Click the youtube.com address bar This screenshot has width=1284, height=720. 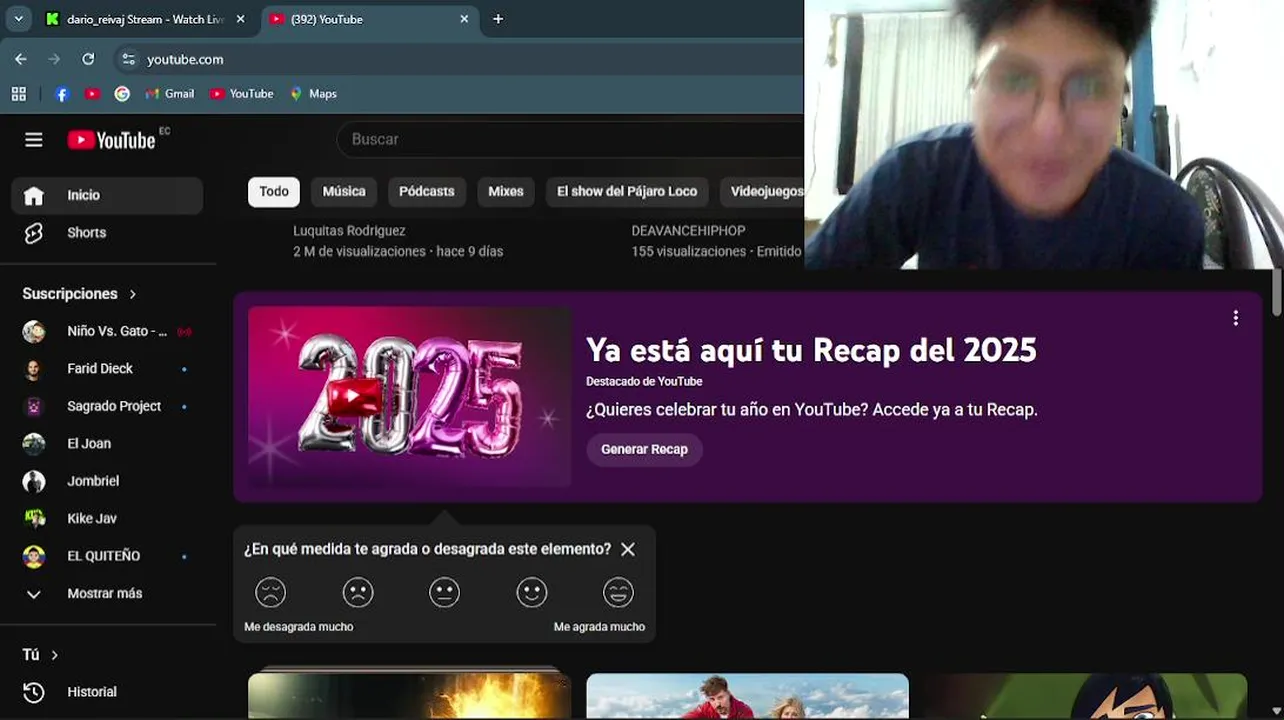coord(460,59)
